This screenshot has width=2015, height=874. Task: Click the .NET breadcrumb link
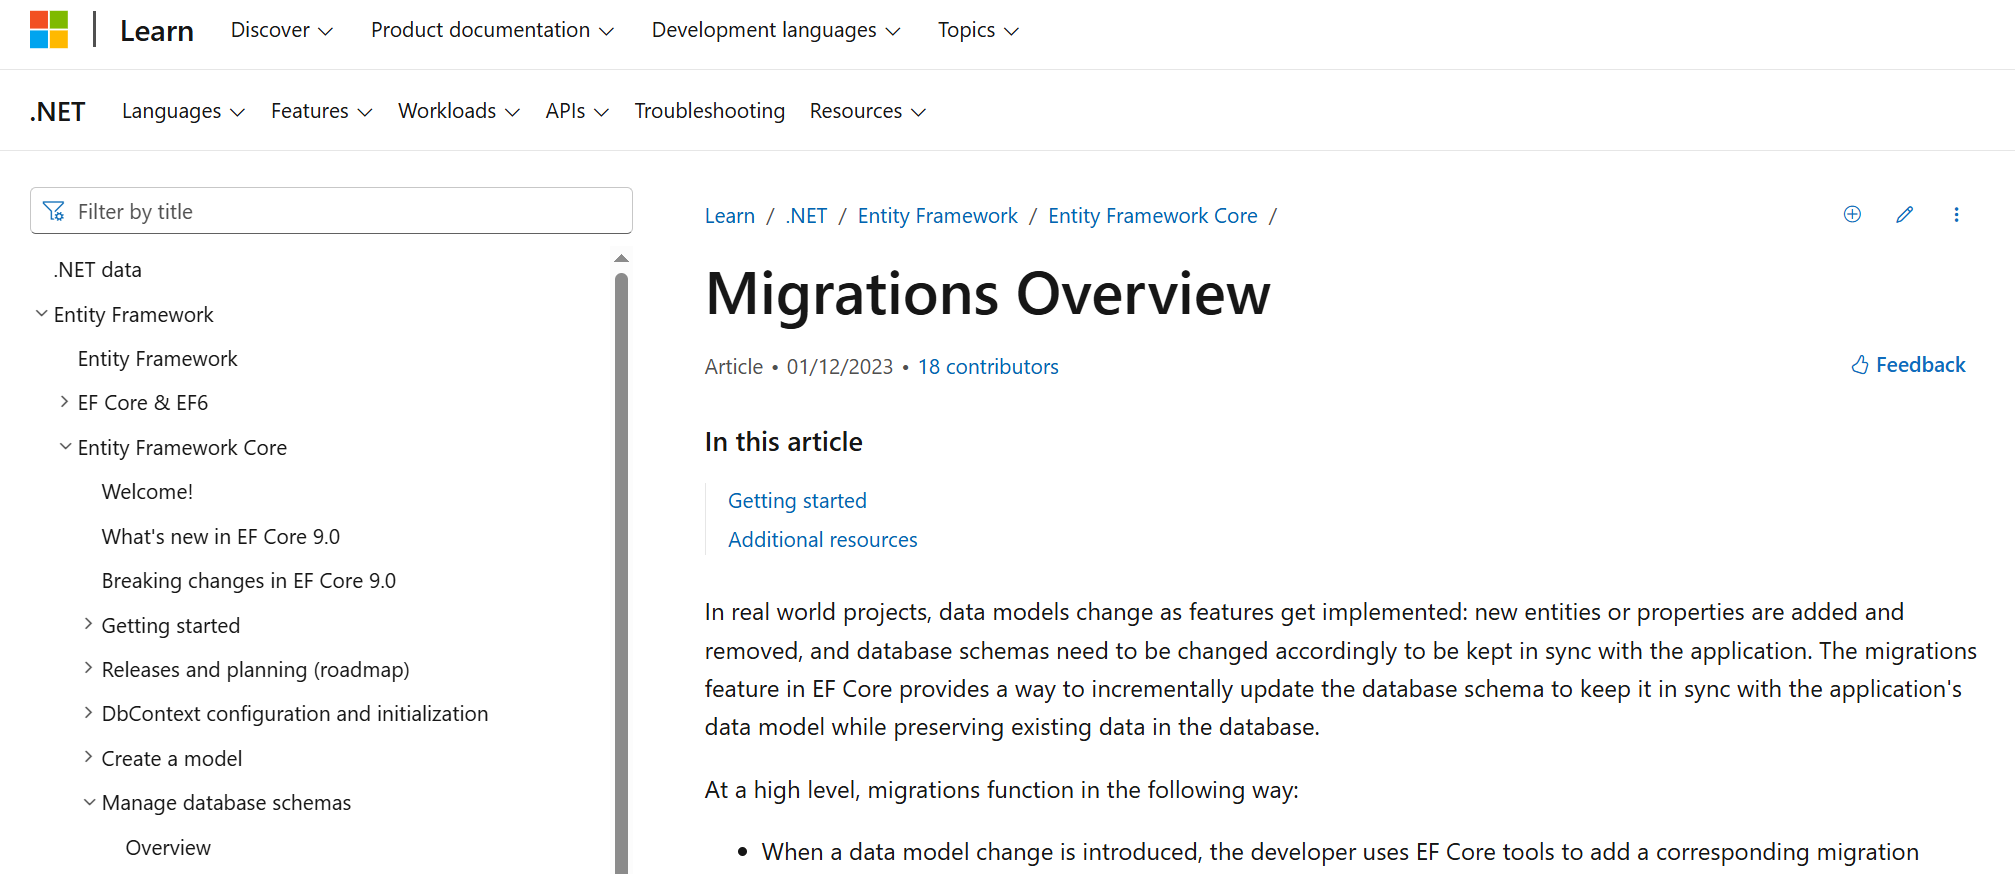pos(806,216)
